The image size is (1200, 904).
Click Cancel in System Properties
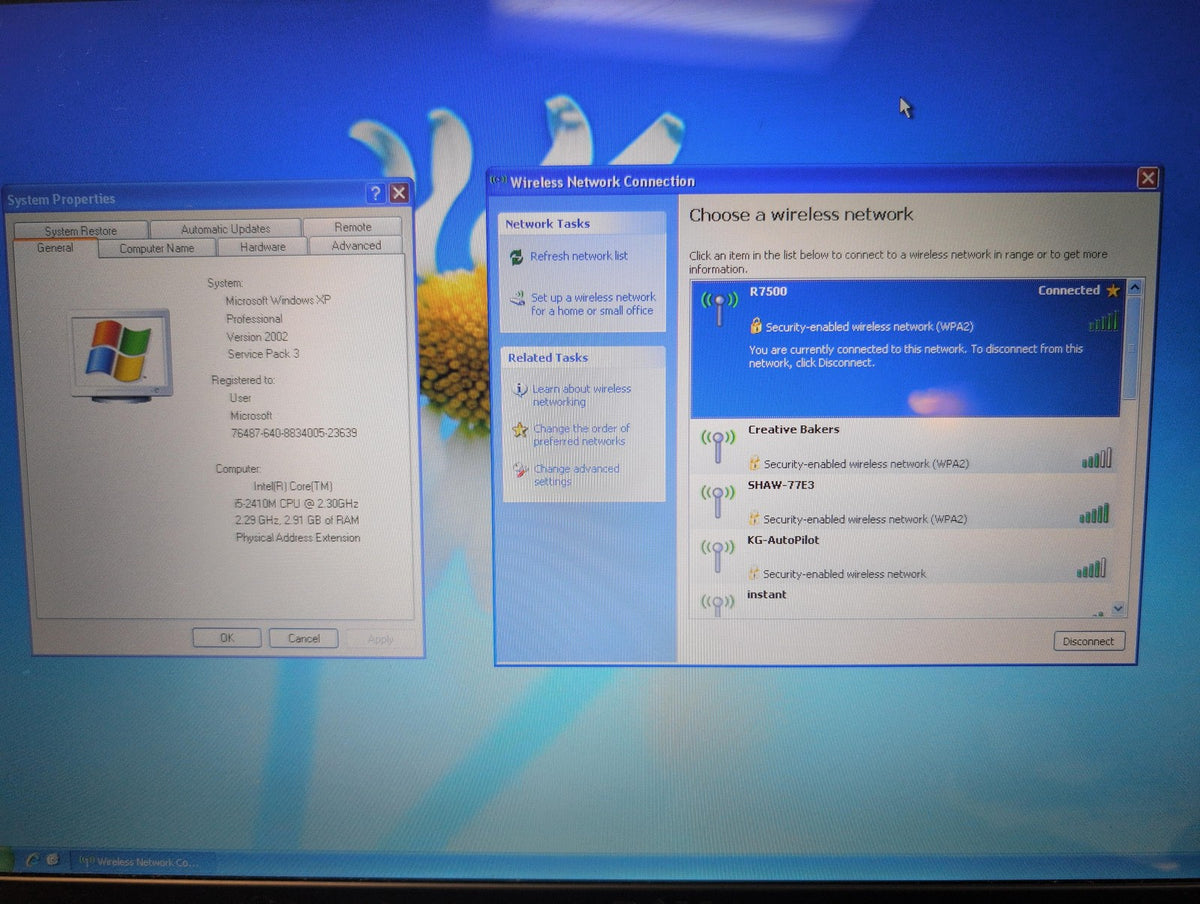[x=304, y=638]
